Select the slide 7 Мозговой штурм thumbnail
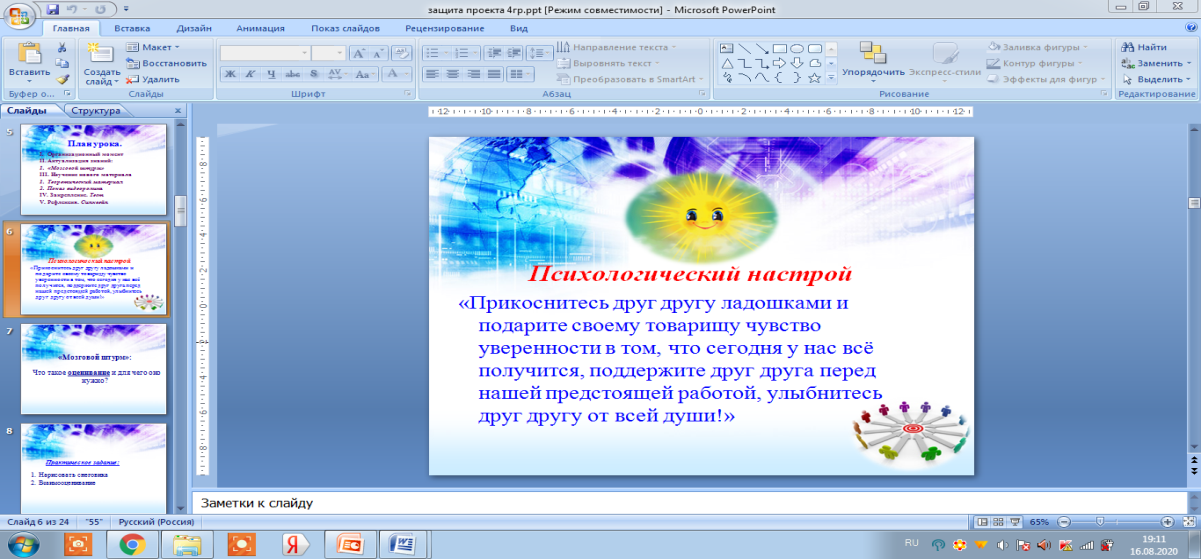The height and width of the screenshot is (559, 1201). click(94, 367)
